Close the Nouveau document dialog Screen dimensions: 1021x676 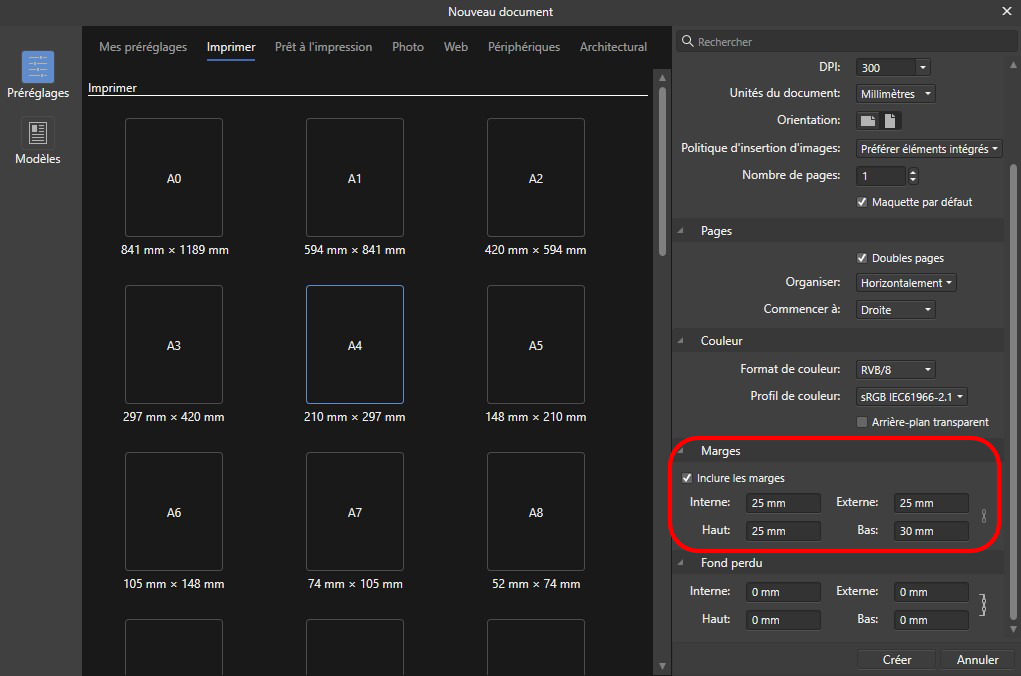click(1006, 11)
